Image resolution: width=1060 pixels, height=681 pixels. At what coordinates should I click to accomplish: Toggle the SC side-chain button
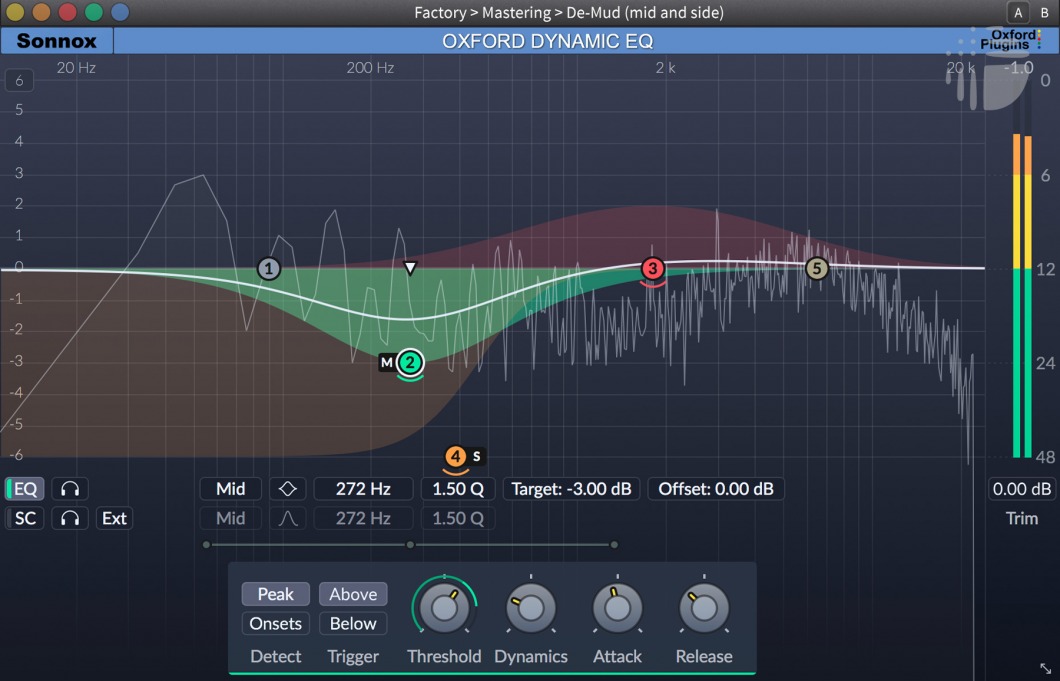[25, 518]
